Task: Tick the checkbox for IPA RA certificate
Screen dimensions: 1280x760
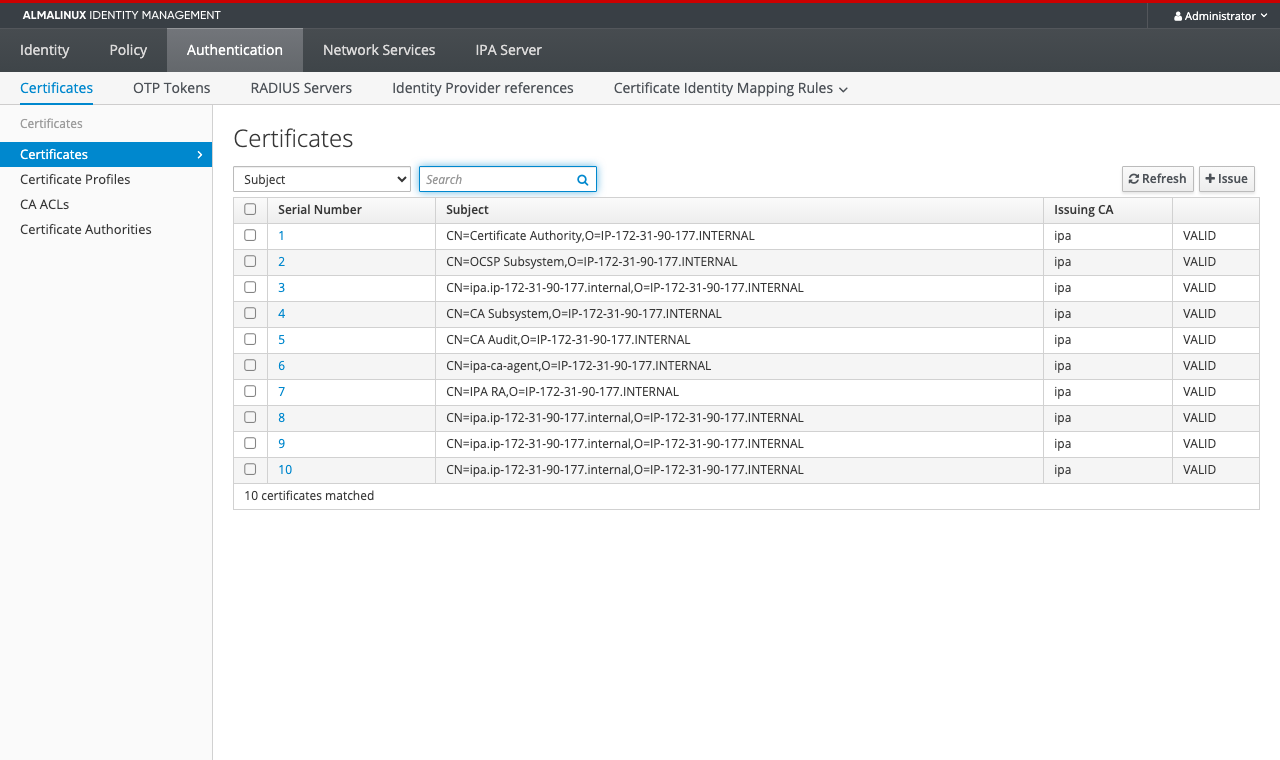Action: pyautogui.click(x=250, y=391)
